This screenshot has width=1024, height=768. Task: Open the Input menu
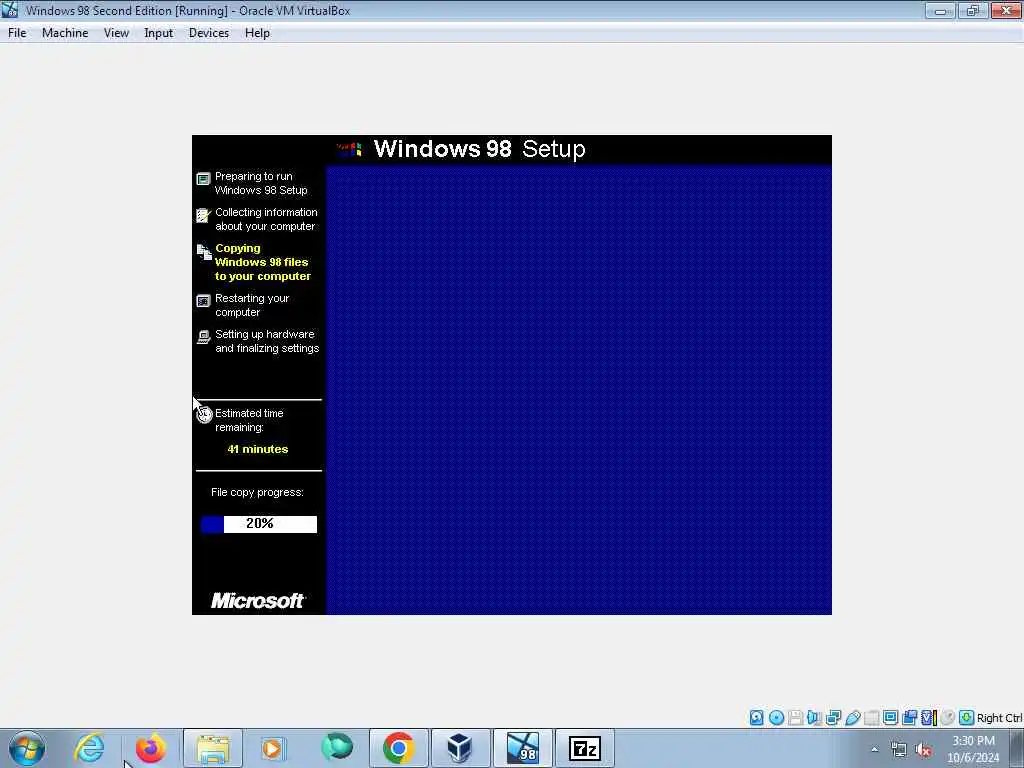[x=158, y=33]
